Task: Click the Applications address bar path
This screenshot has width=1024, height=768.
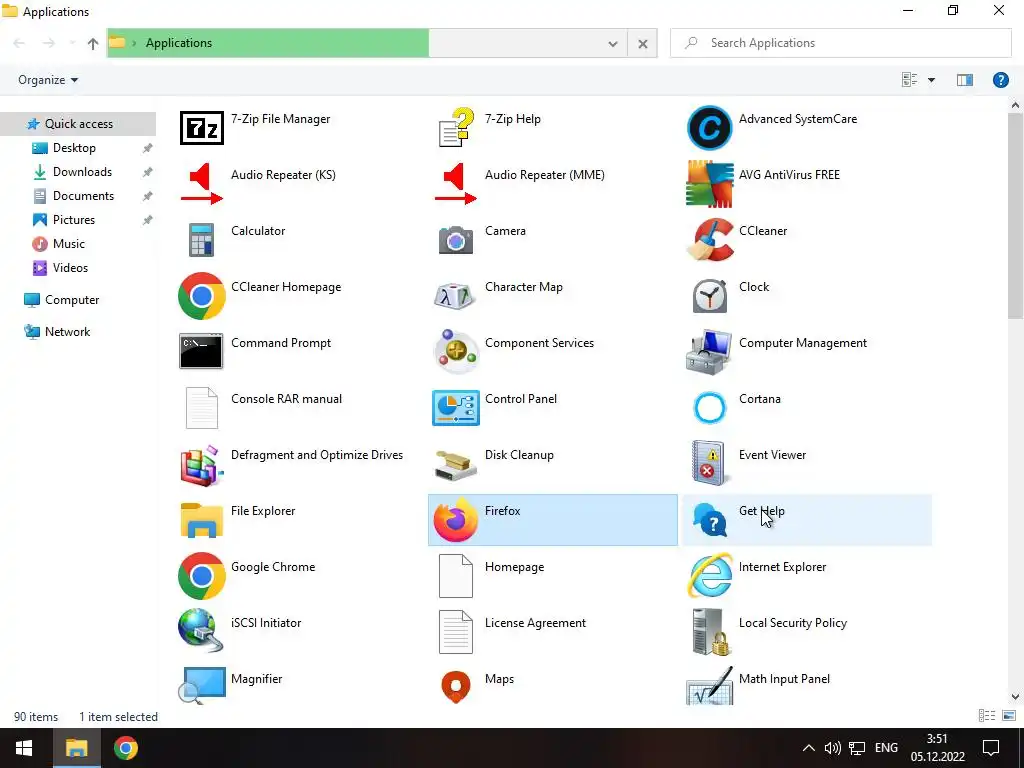Action: [x=179, y=43]
